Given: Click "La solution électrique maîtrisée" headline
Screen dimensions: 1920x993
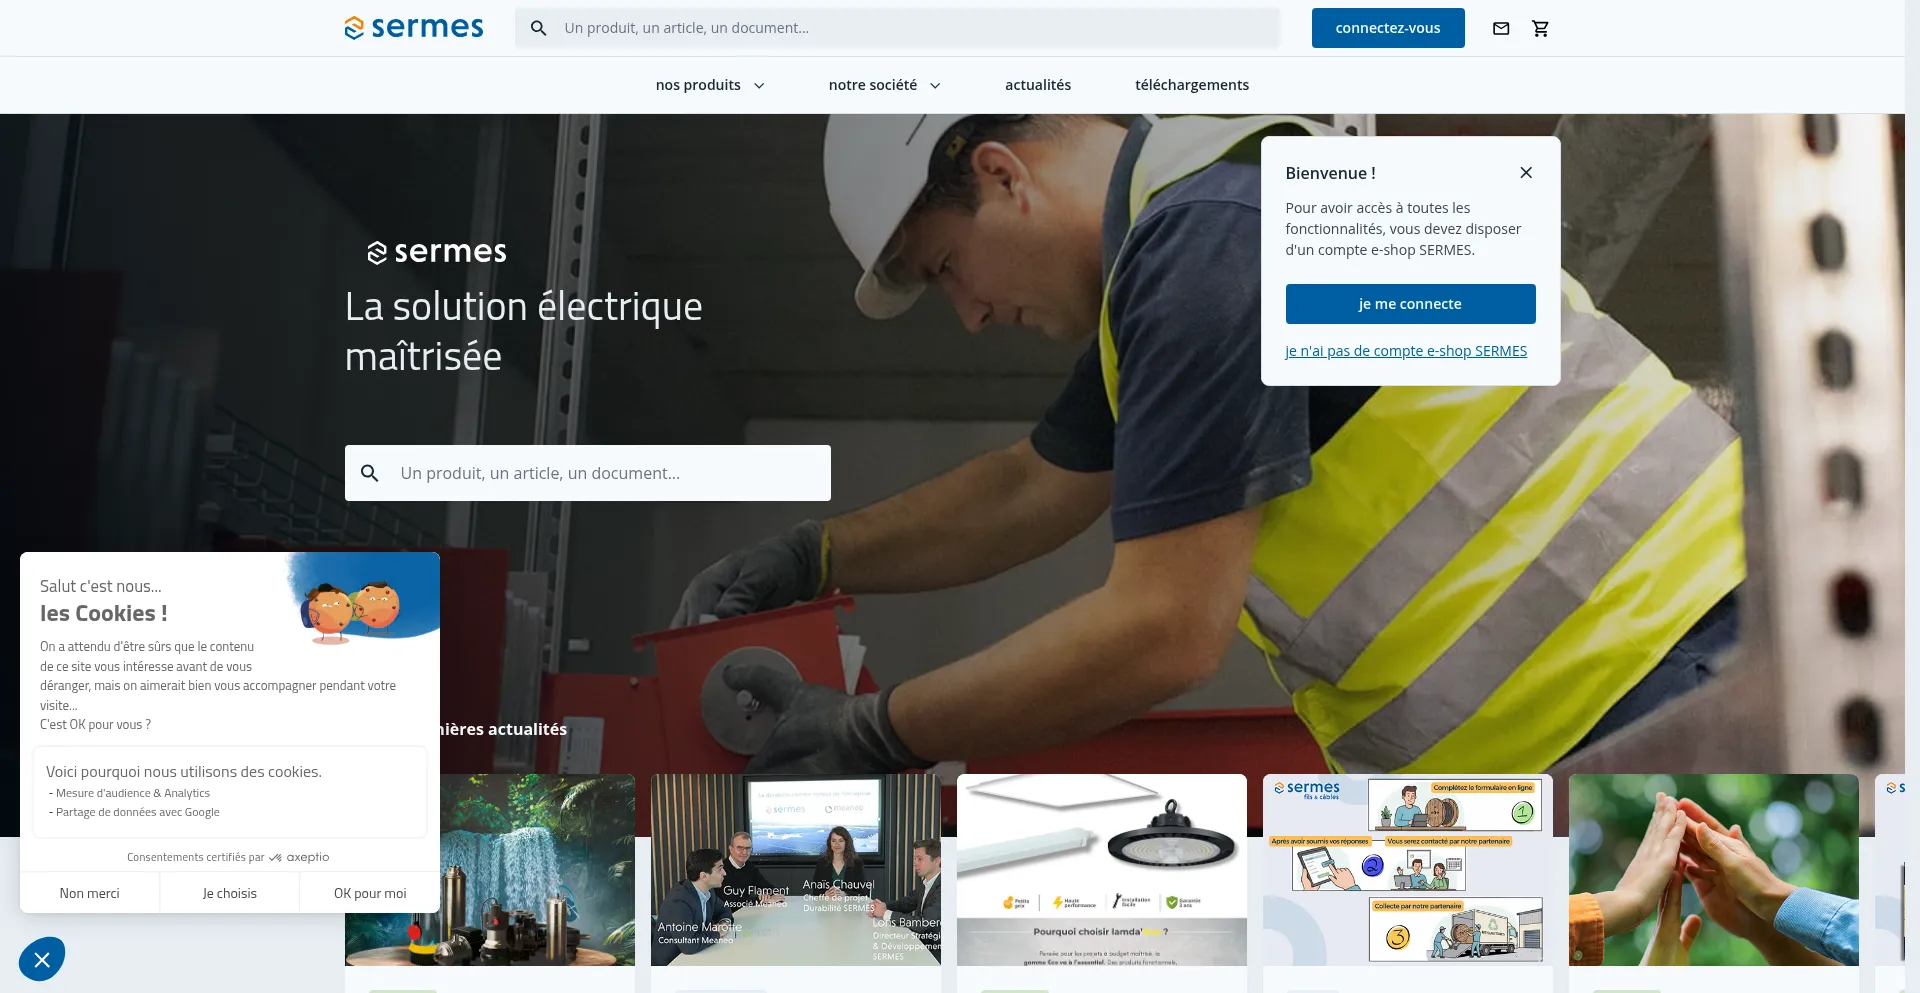Looking at the screenshot, I should pos(524,331).
